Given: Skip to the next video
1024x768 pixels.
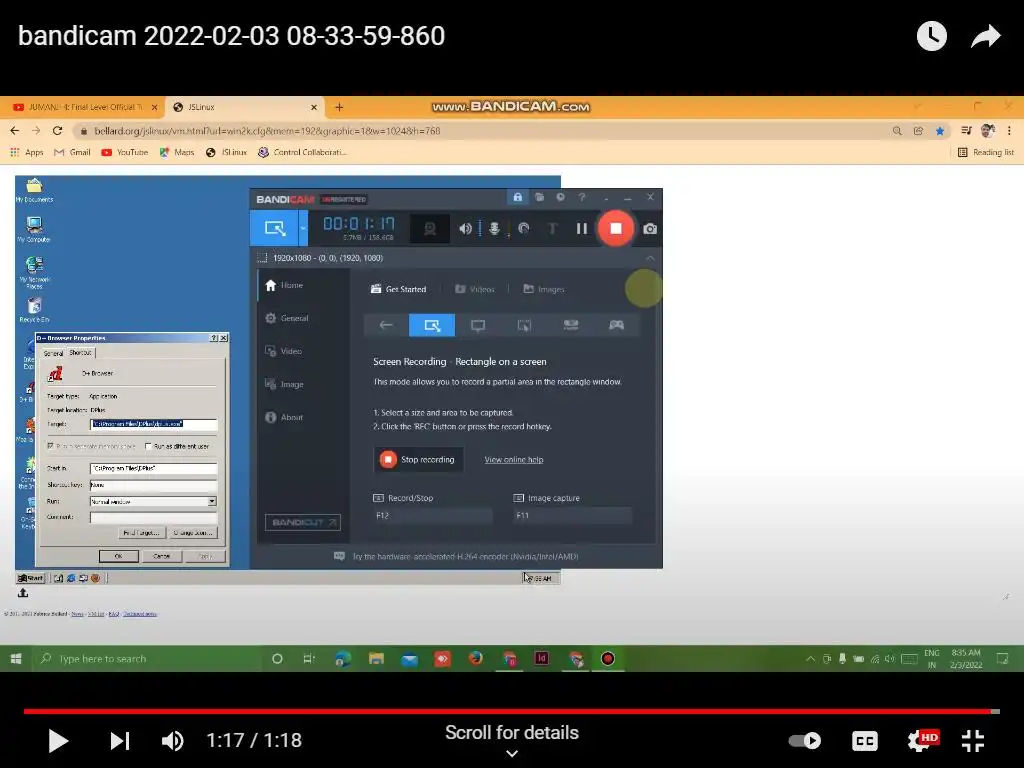Looking at the screenshot, I should 120,741.
